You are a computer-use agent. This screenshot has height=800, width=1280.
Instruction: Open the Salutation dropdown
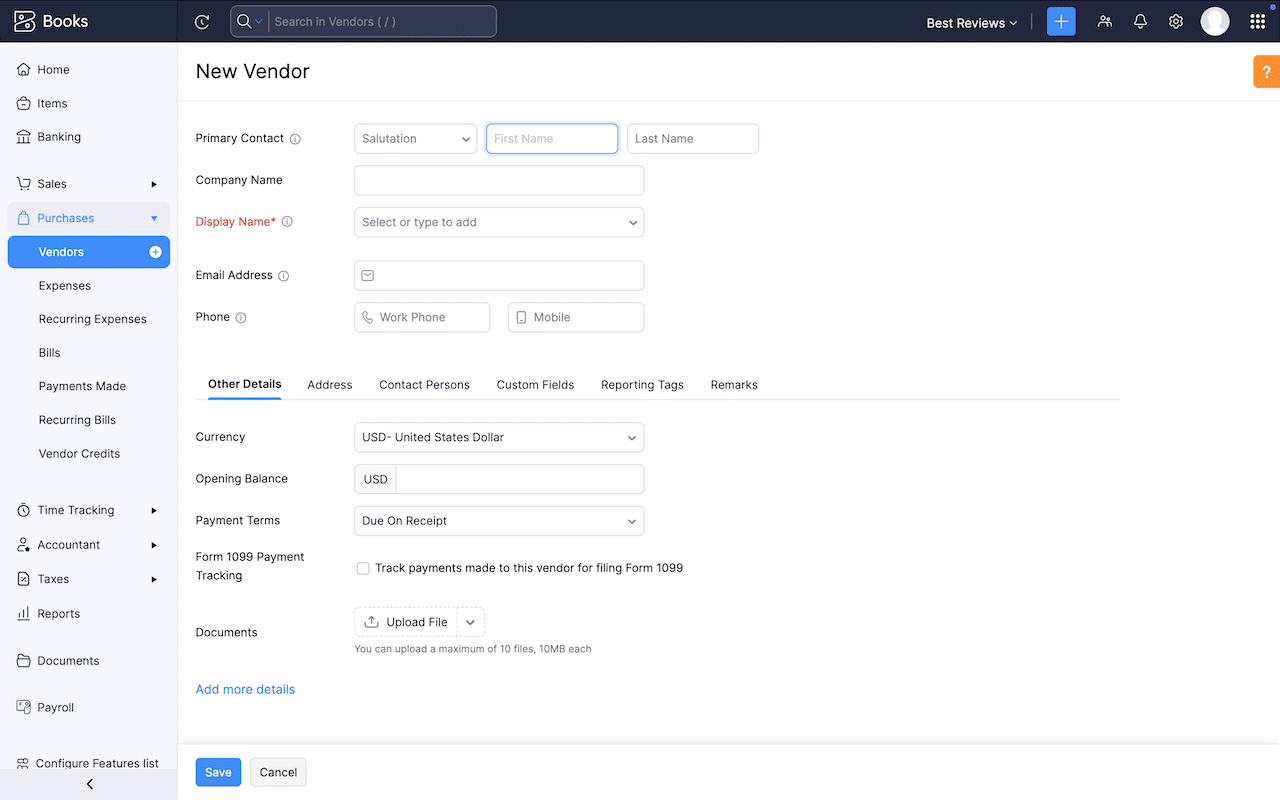pos(415,138)
